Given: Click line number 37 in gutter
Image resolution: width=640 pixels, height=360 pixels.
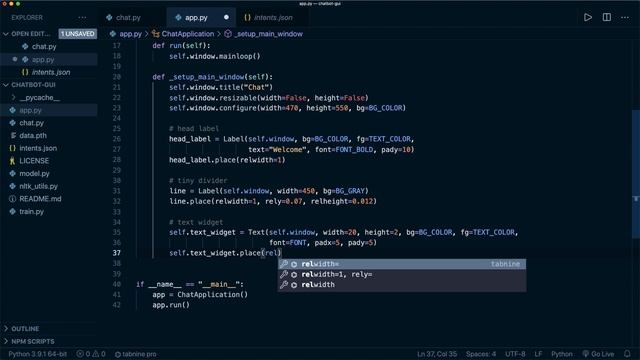Looking at the screenshot, I should coord(117,253).
